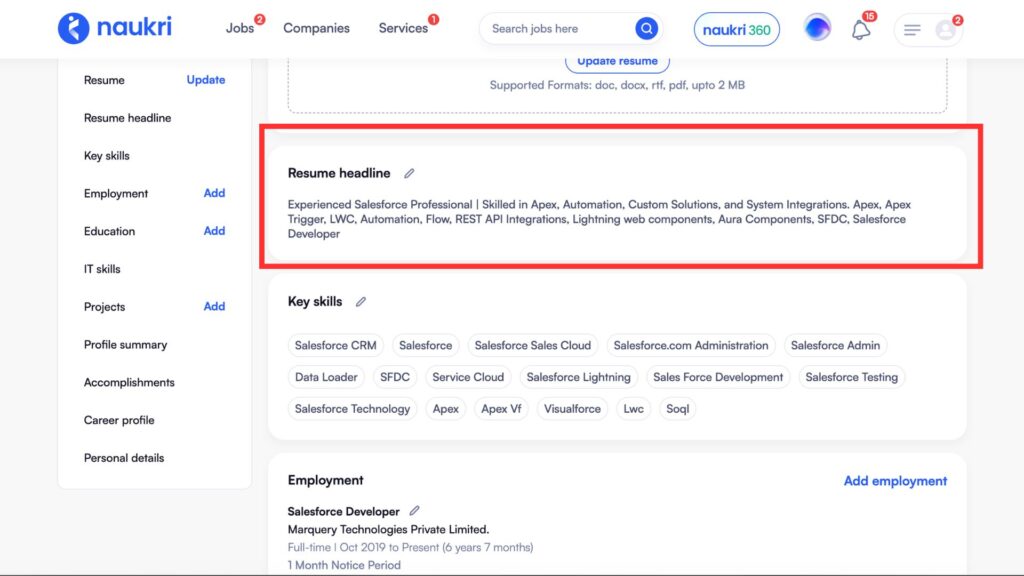Go to Profile summary in sidebar
The height and width of the screenshot is (576, 1024).
125,345
